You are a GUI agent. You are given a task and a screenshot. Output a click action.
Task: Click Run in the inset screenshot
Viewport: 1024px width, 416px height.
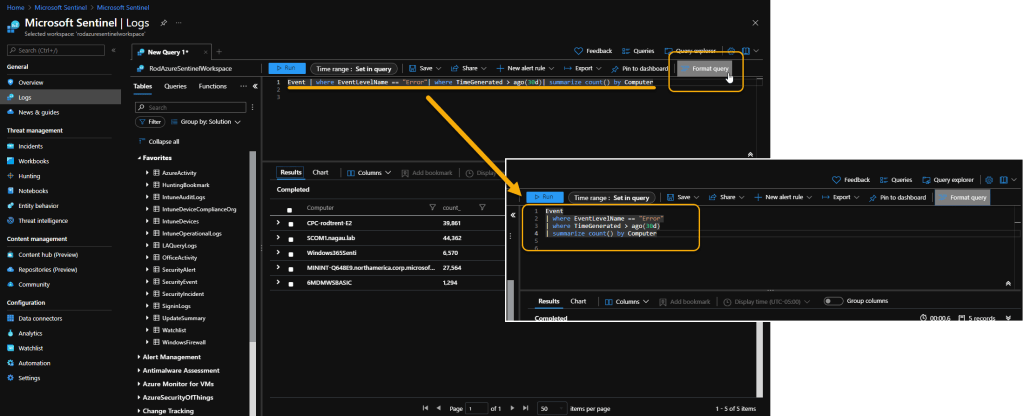544,197
